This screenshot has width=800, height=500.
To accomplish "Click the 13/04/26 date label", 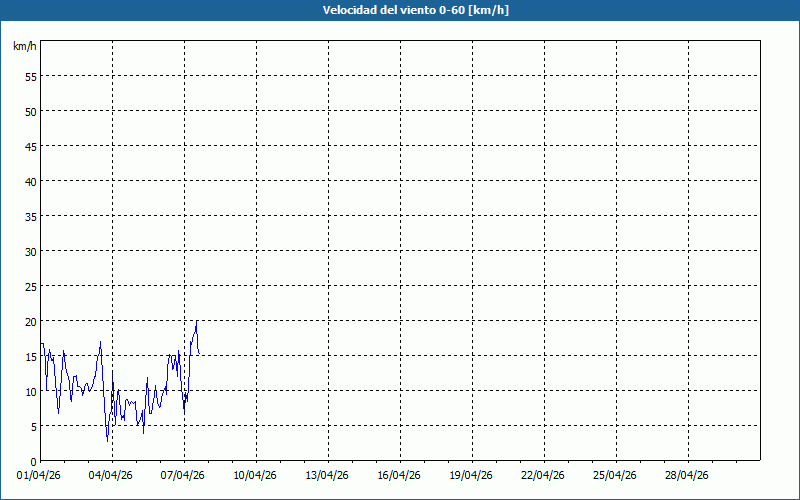I will click(327, 475).
